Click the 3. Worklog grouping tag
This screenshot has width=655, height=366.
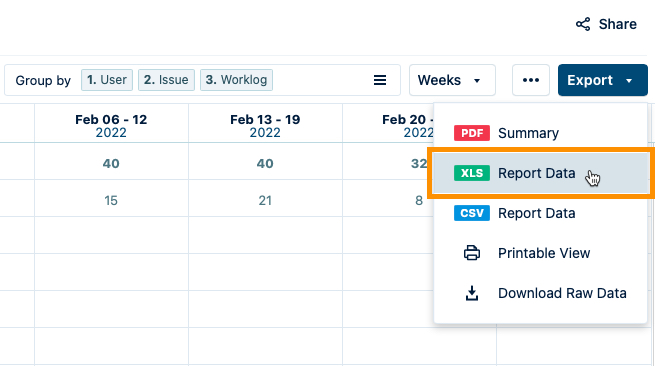tap(236, 80)
